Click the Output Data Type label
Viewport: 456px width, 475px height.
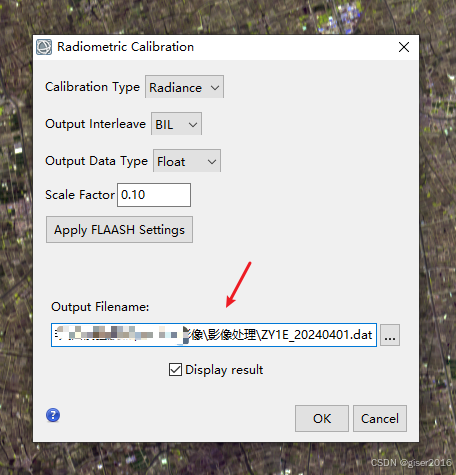tap(96, 161)
